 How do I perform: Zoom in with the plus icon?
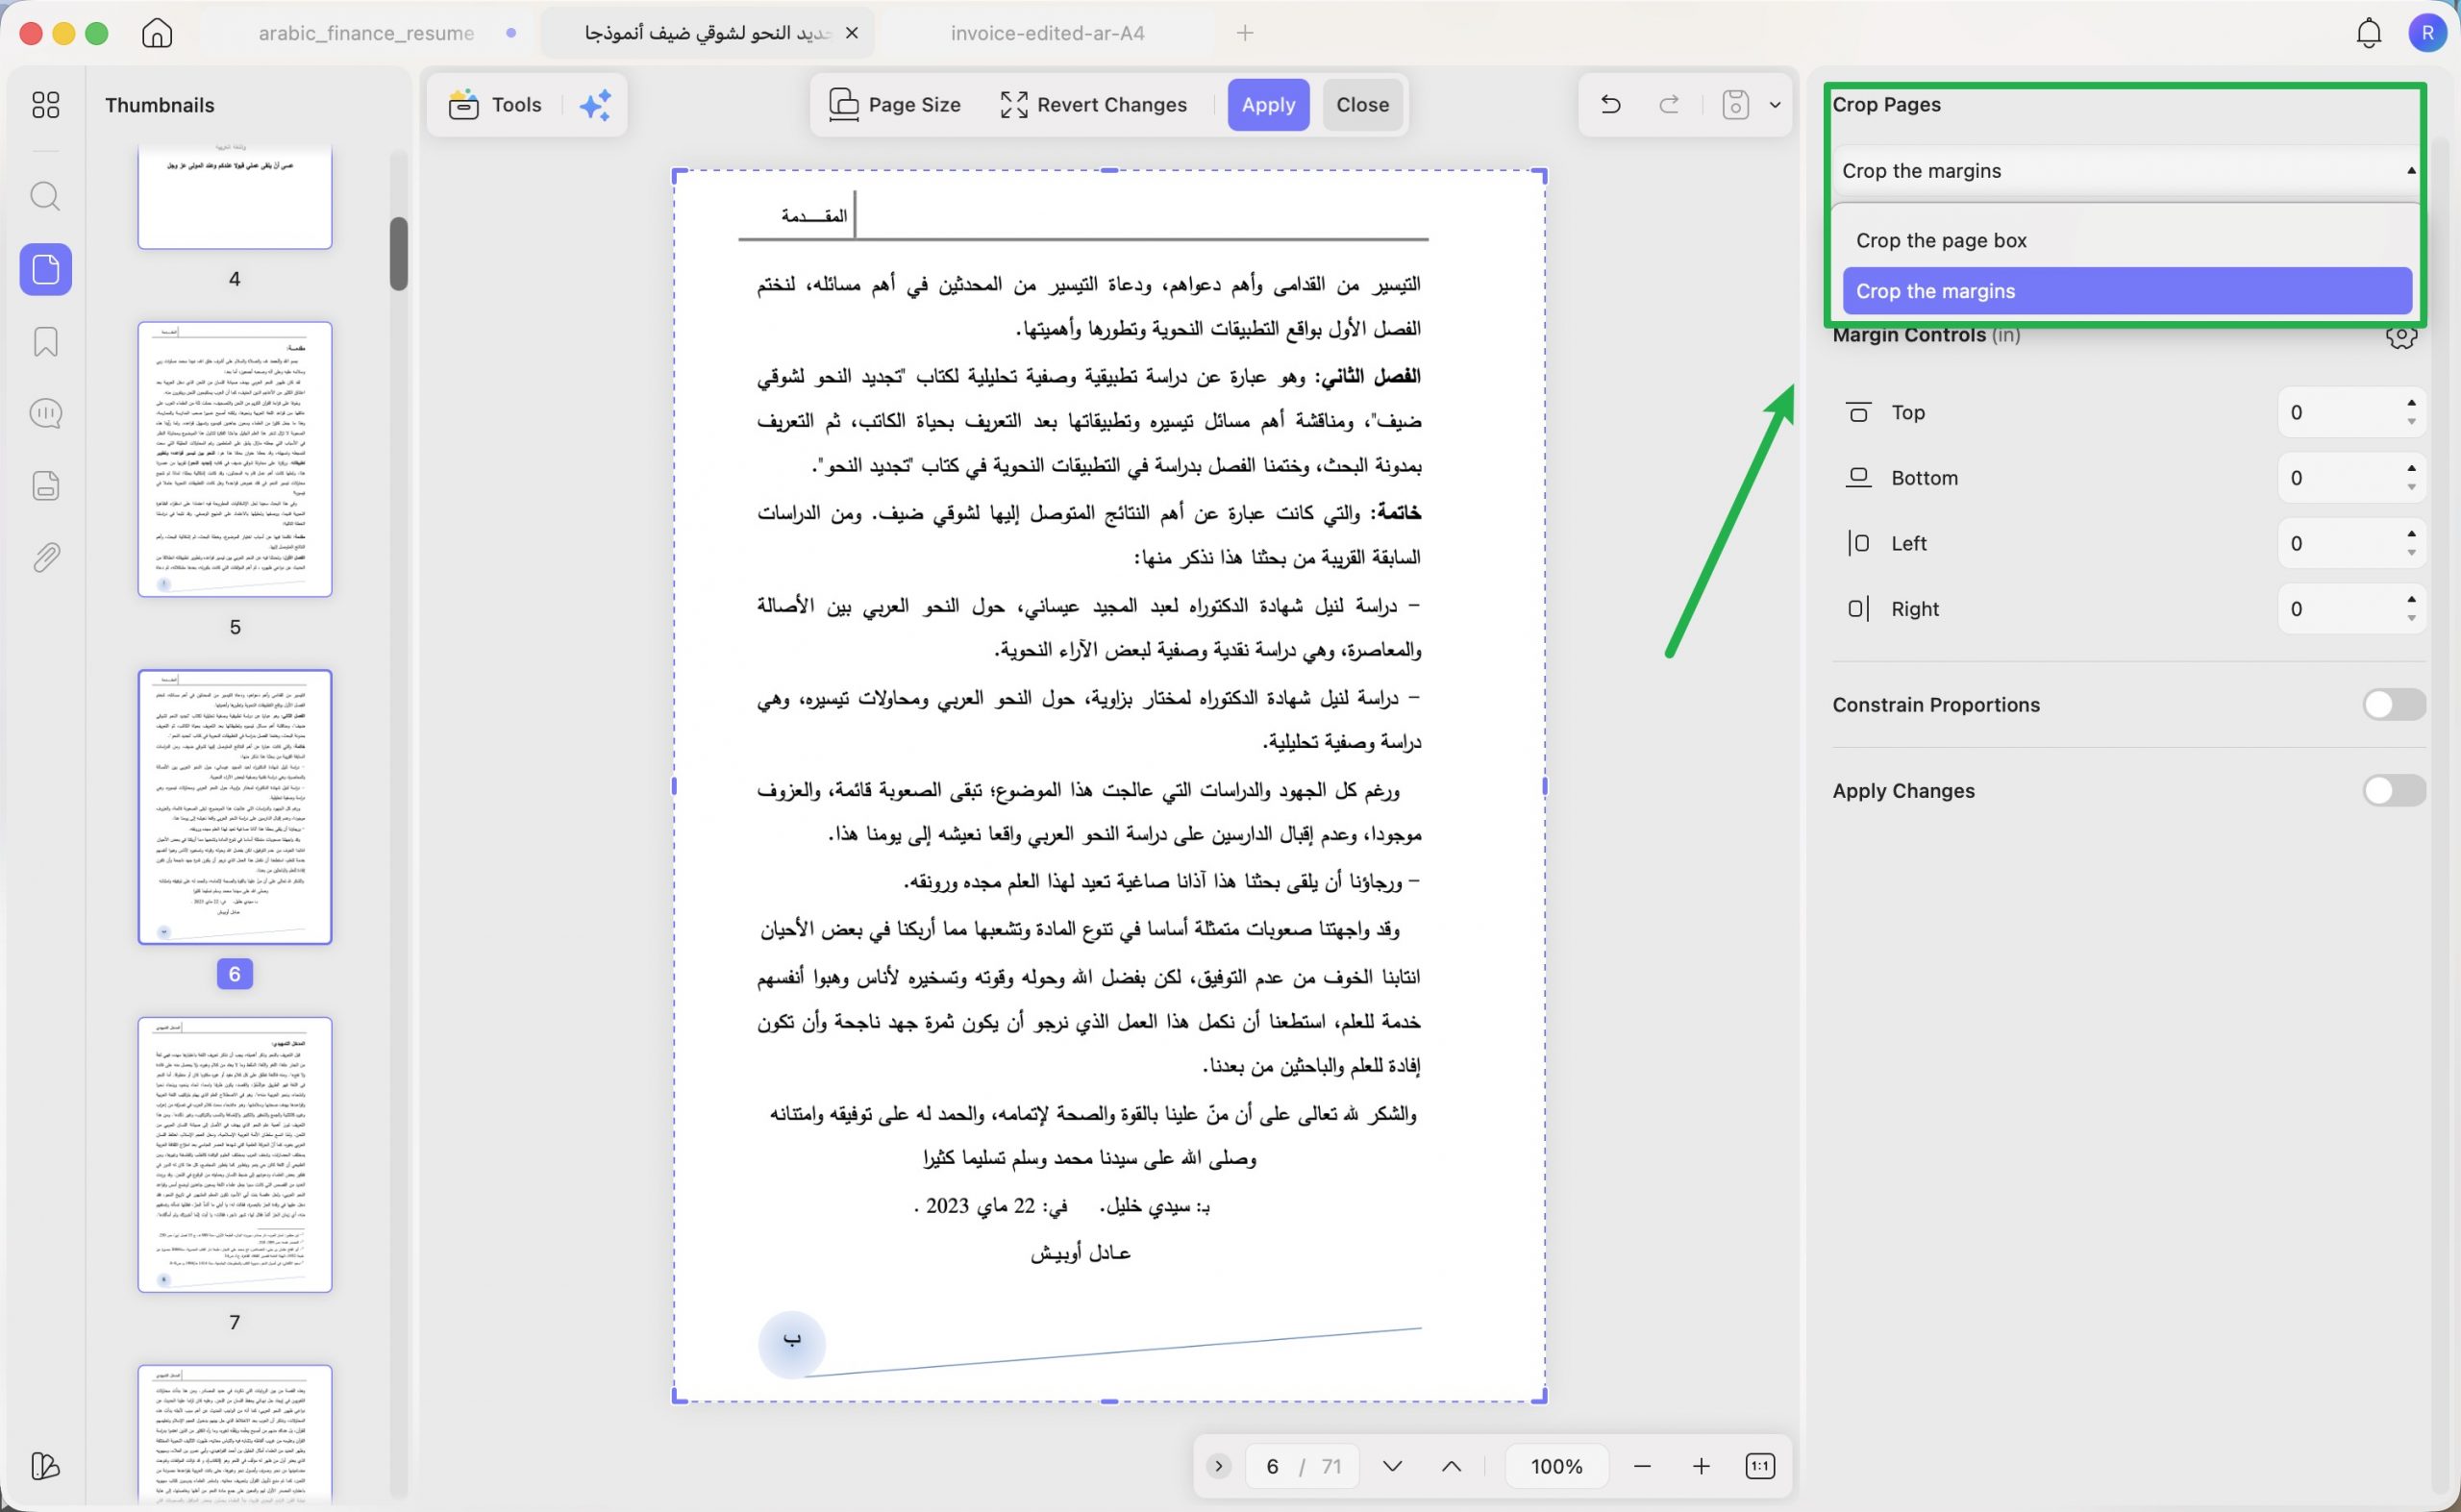pos(1701,1467)
